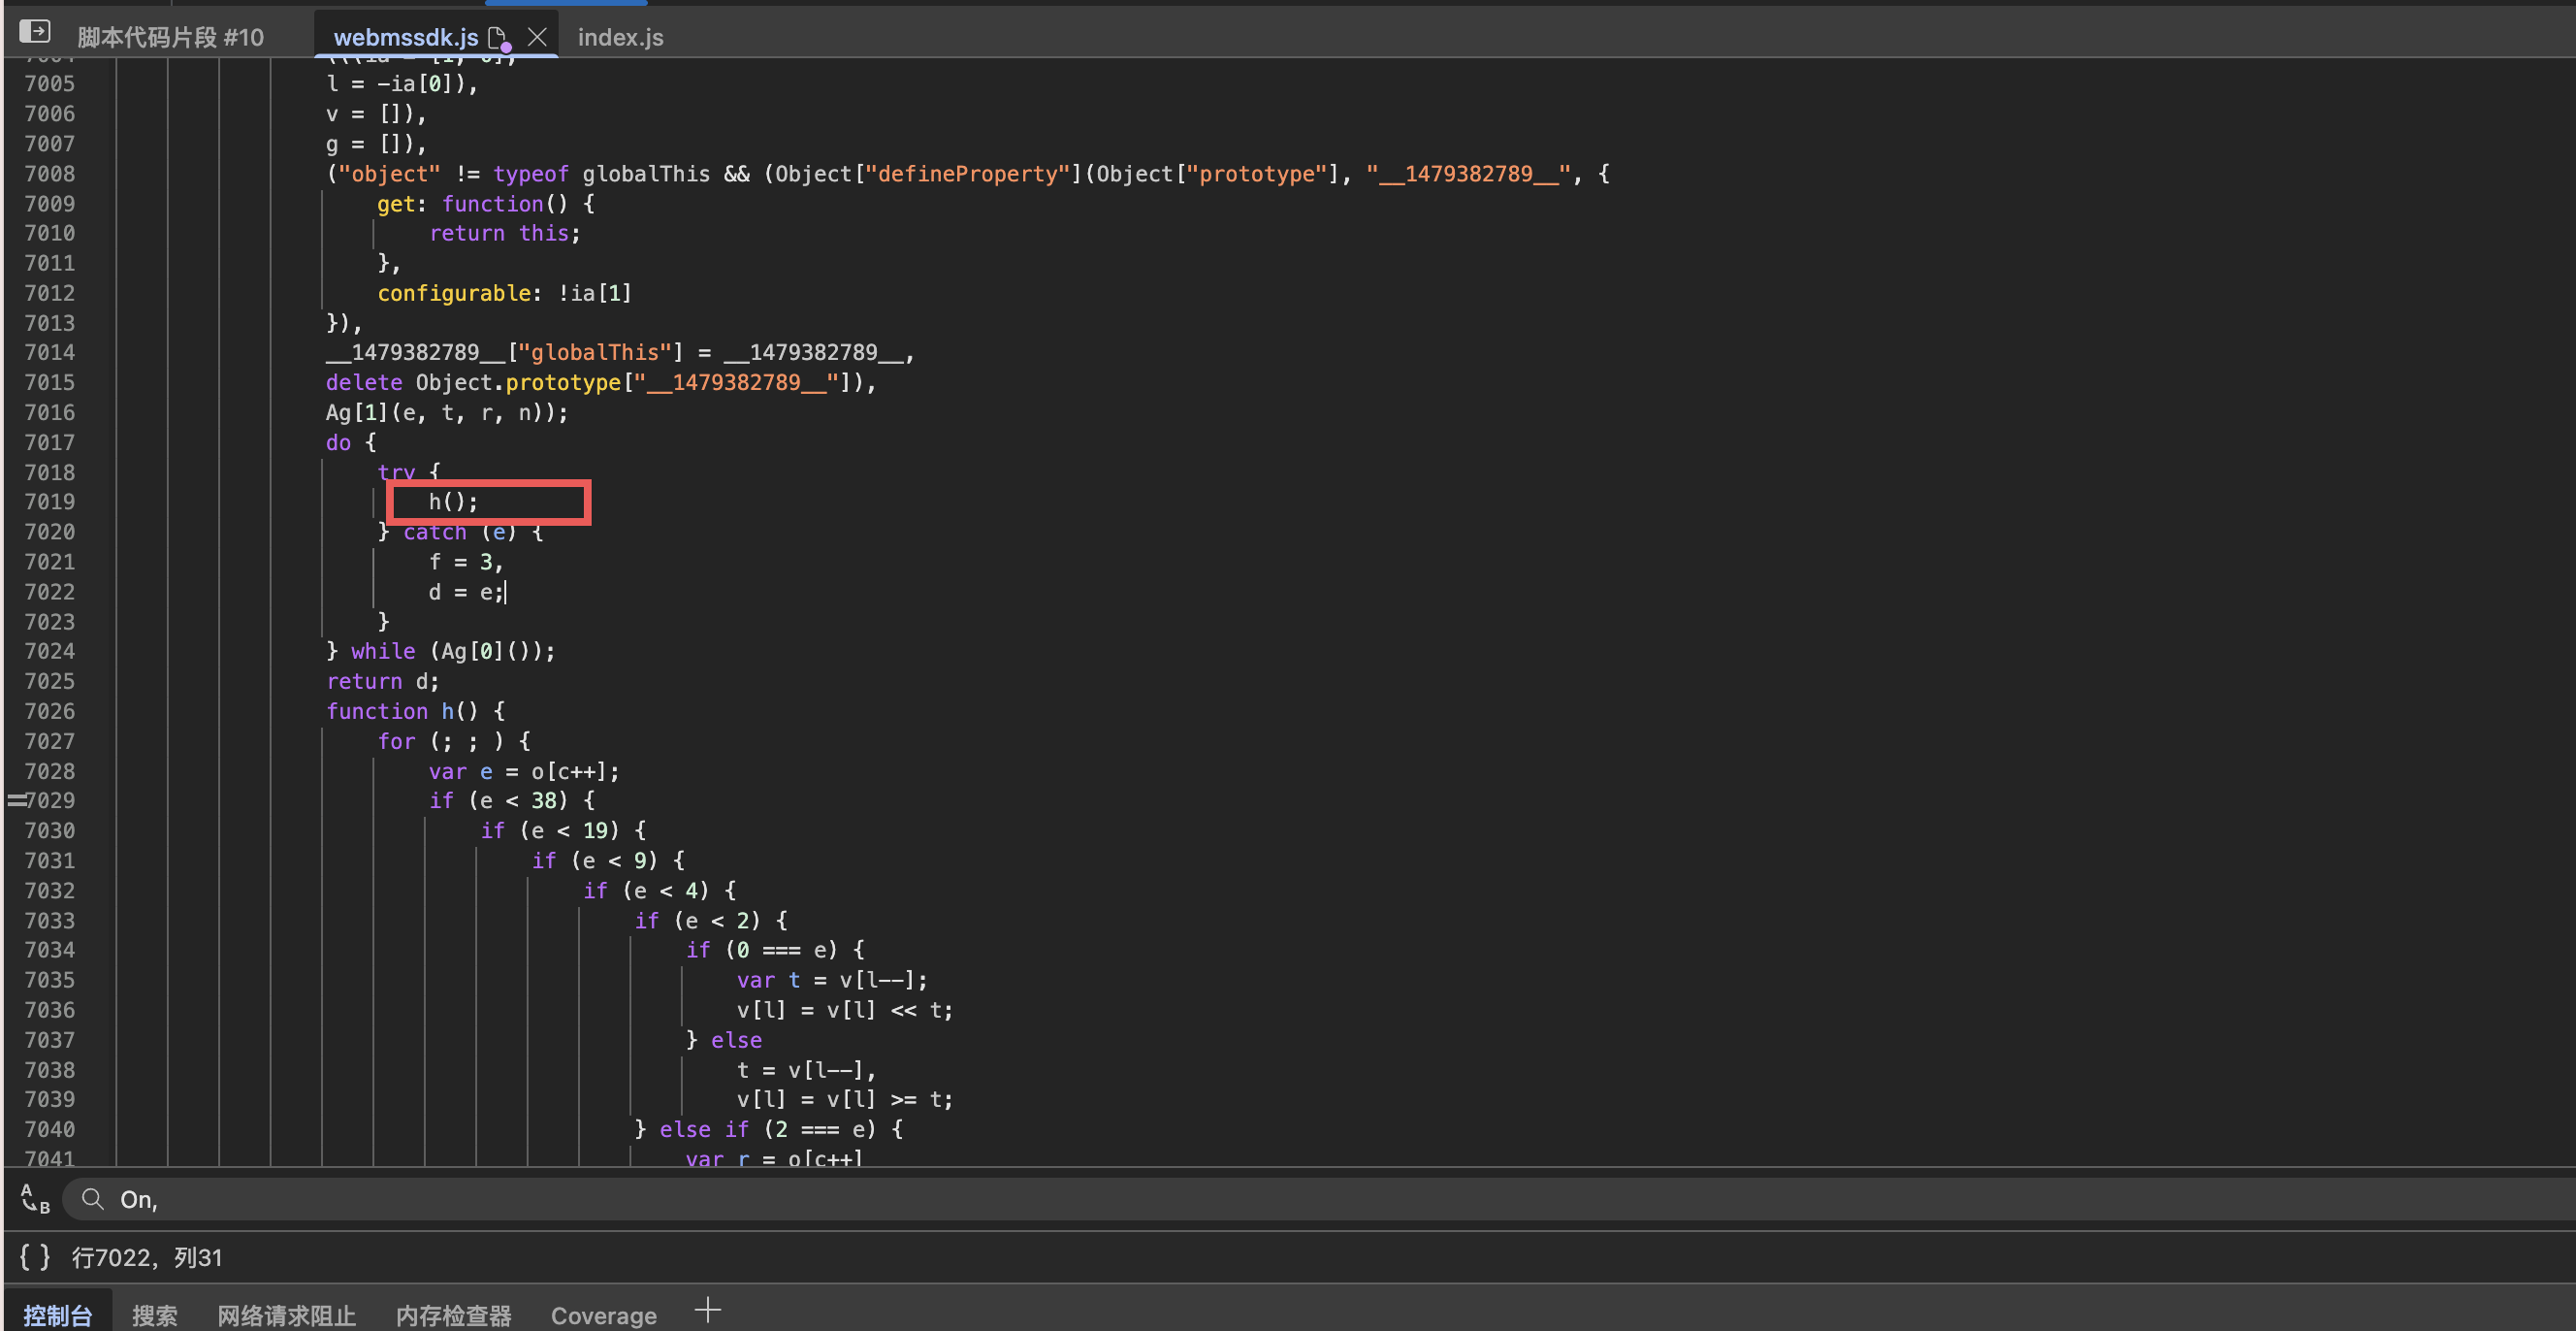Close the webmssdk.js tab

click(537, 37)
